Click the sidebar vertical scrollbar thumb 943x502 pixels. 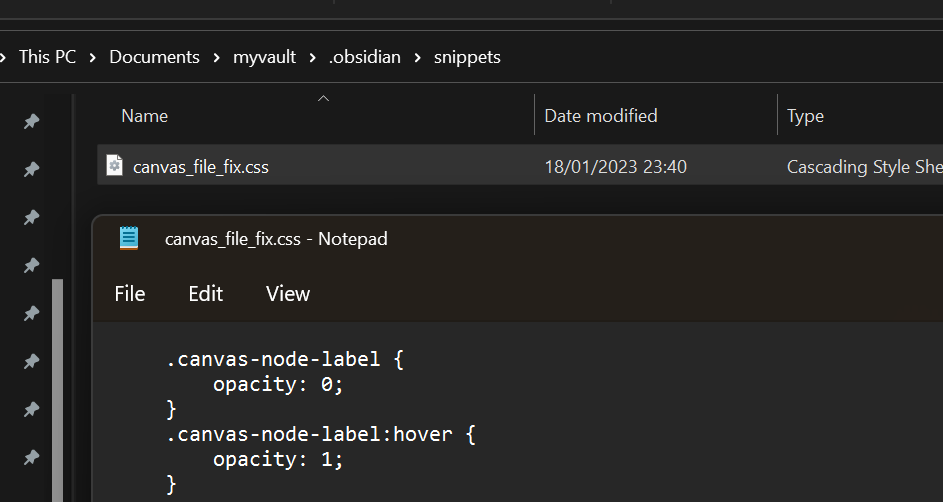pyautogui.click(x=57, y=390)
